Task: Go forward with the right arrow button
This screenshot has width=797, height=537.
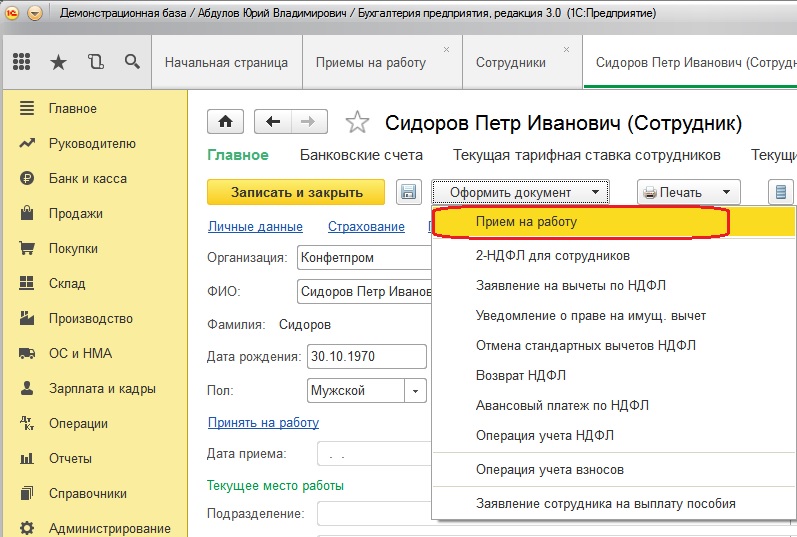Action: 309,122
